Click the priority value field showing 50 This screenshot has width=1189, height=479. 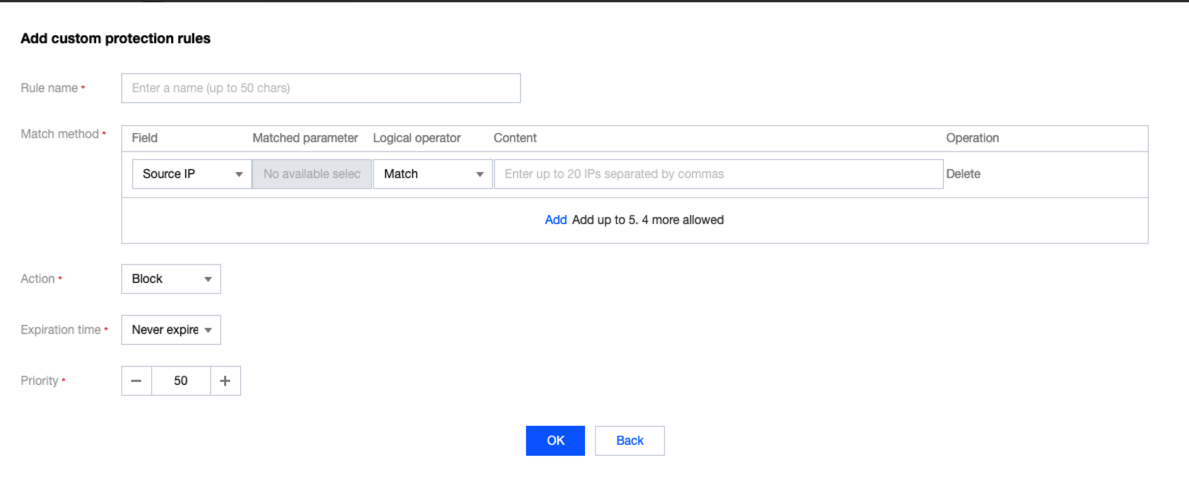(181, 381)
